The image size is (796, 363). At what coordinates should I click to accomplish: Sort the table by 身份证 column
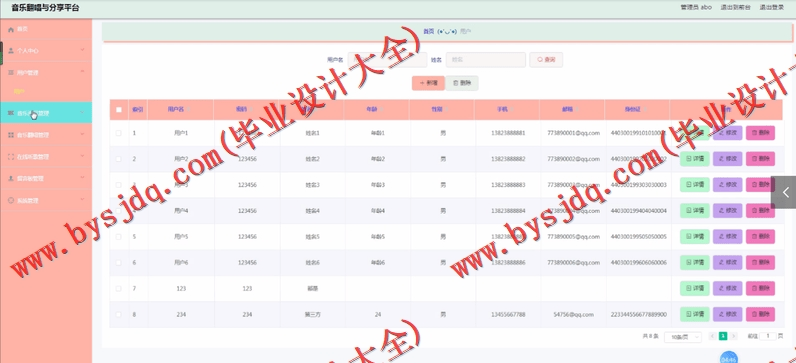click(644, 110)
